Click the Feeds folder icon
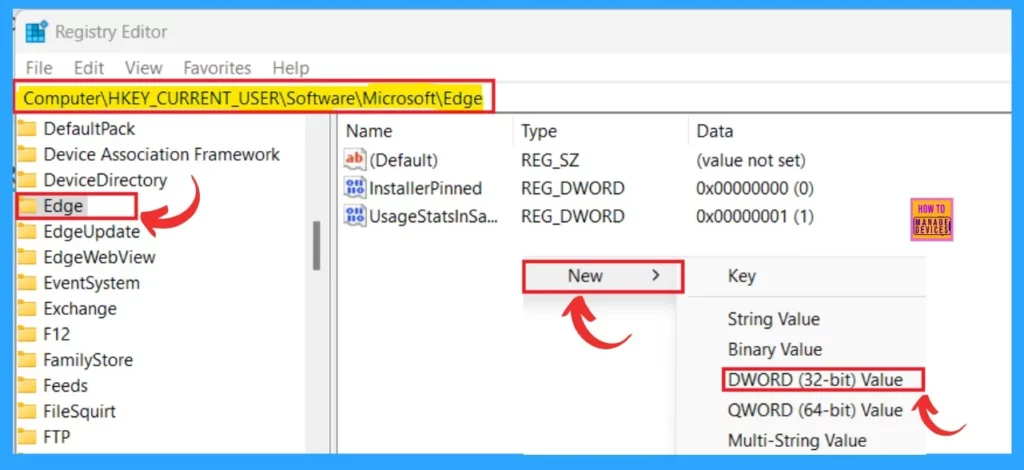 (x=27, y=386)
